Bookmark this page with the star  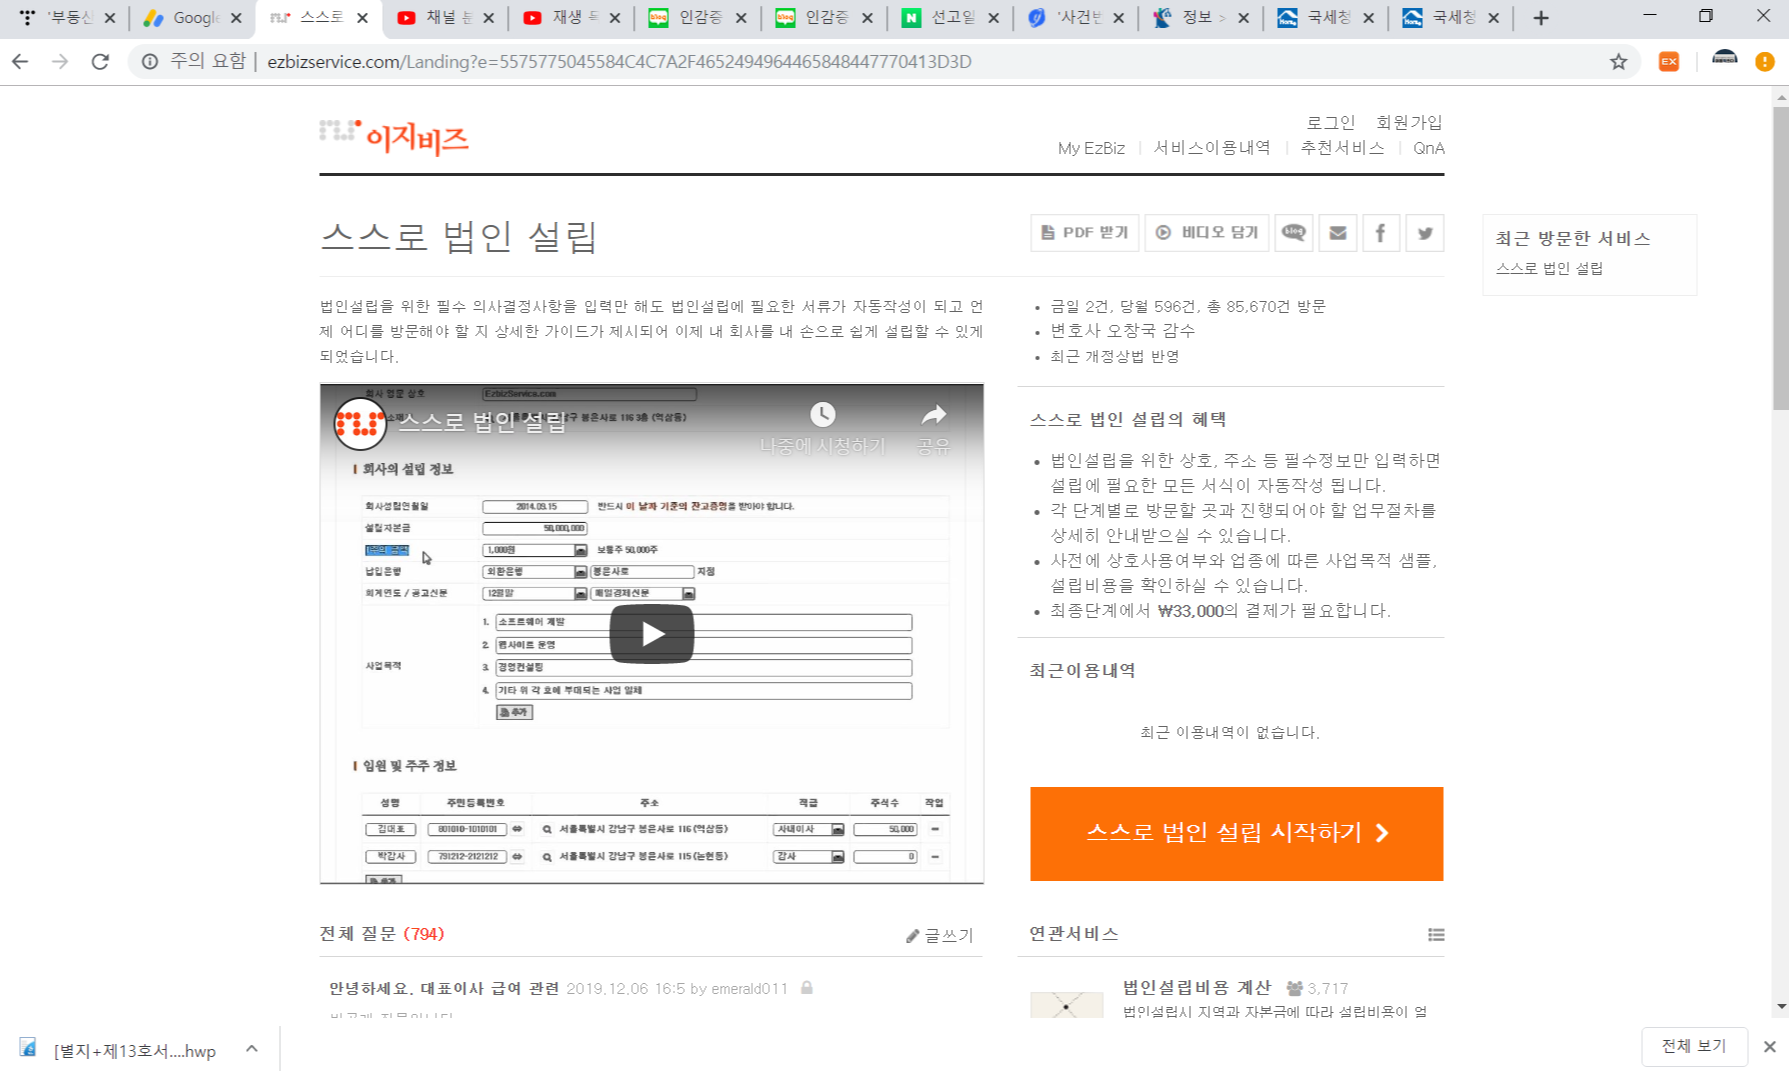(x=1618, y=62)
